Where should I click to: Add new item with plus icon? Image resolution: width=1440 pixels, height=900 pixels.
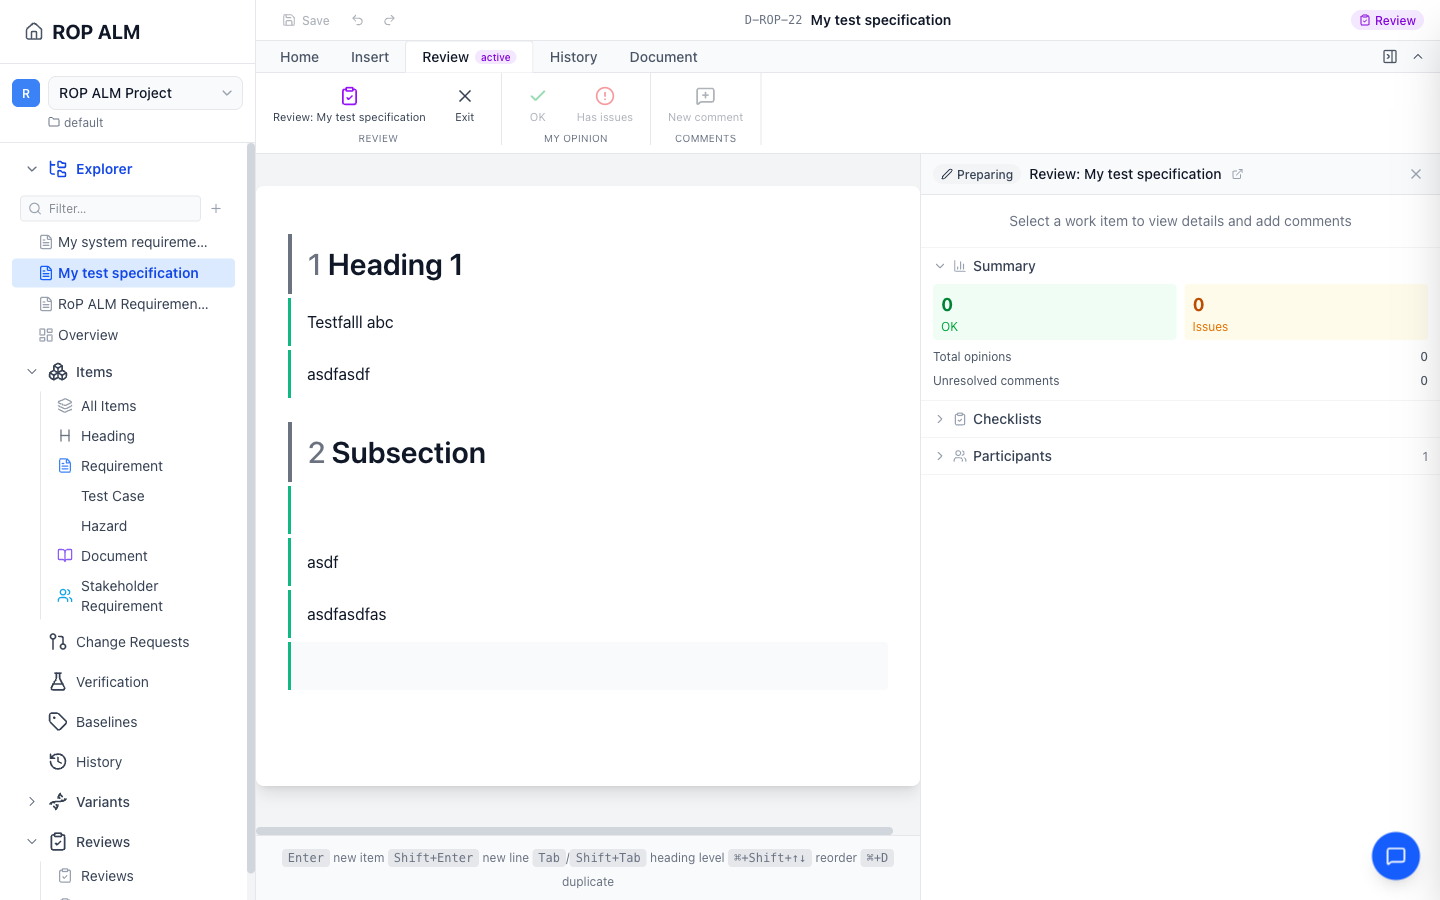[x=216, y=208]
